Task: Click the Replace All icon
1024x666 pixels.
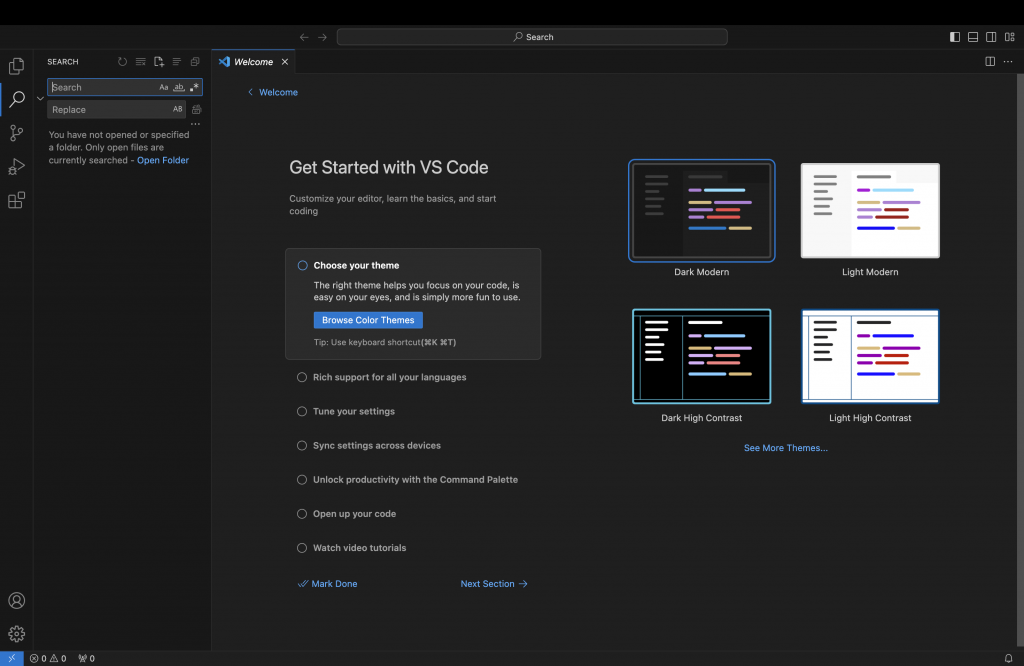Action: point(197,110)
